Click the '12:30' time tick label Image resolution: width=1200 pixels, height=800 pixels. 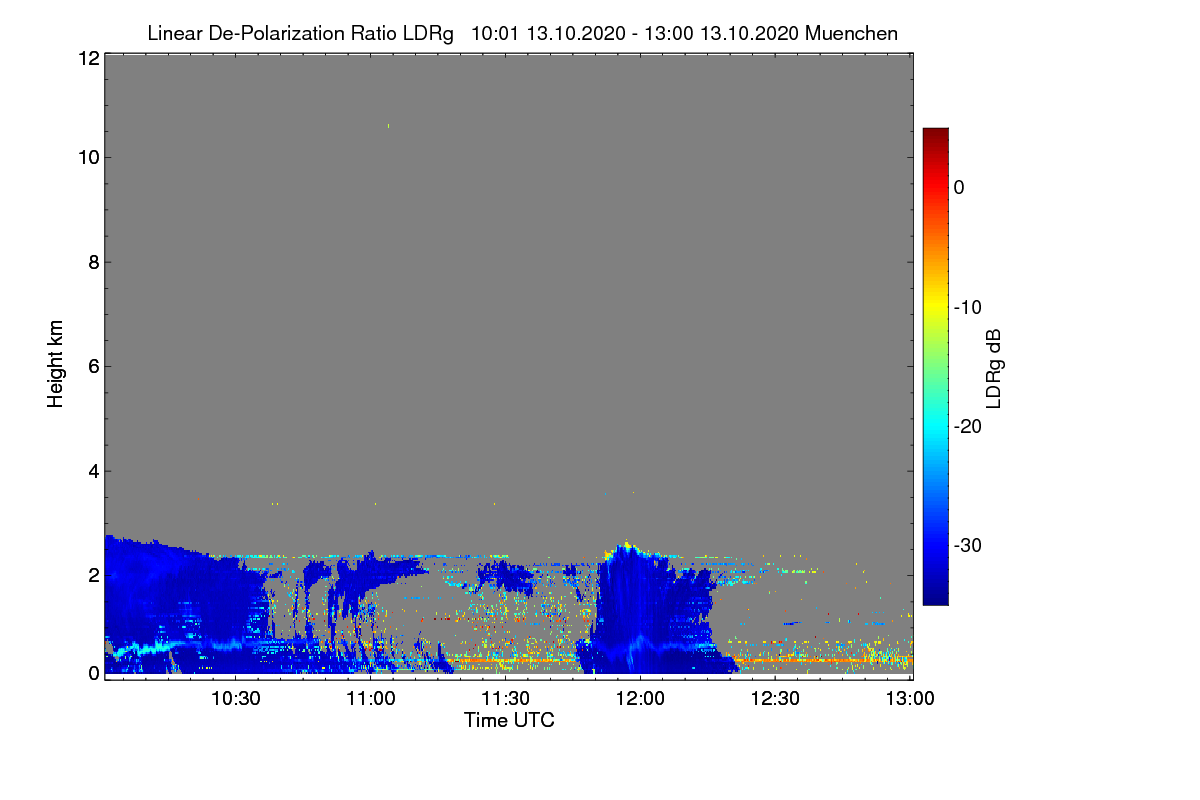tap(776, 699)
